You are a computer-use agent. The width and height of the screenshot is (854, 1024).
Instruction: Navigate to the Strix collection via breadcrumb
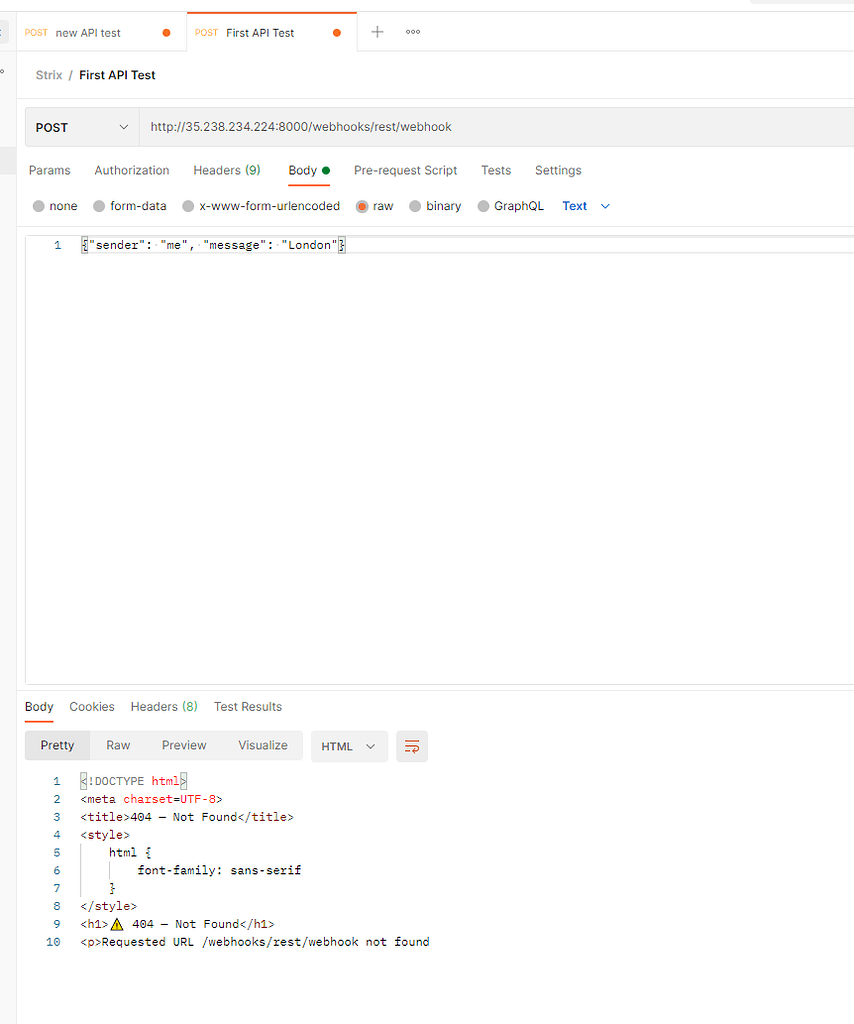[x=48, y=74]
